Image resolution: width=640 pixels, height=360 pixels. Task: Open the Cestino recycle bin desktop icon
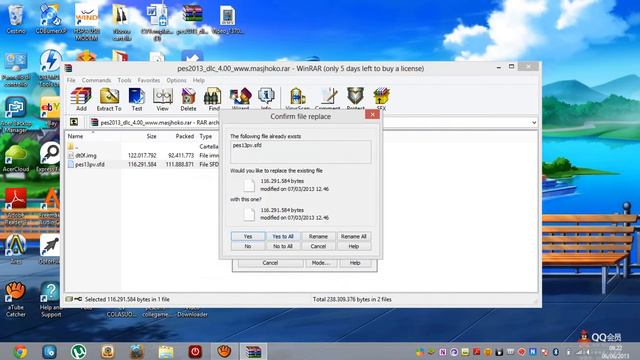(x=16, y=20)
